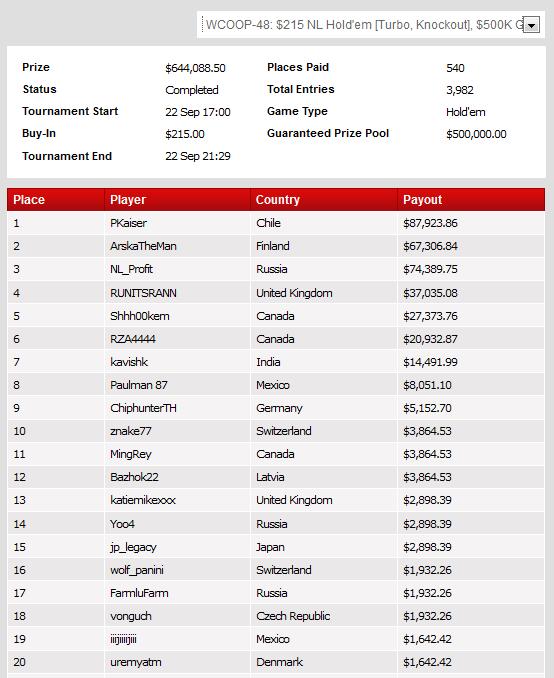Click the RZA4444 player name
This screenshot has width=554, height=678.
coord(133,339)
